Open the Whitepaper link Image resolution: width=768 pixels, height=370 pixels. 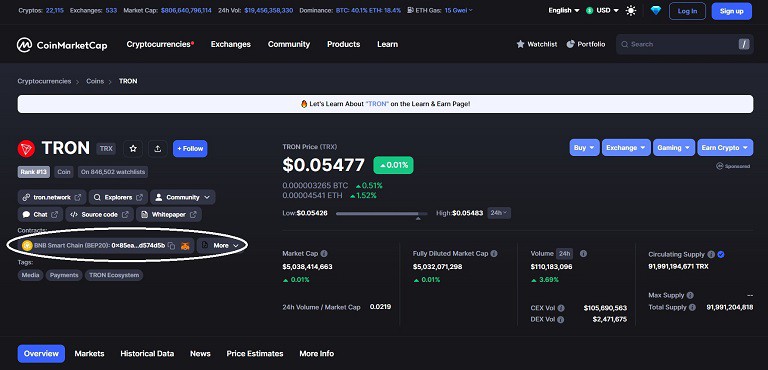168,215
